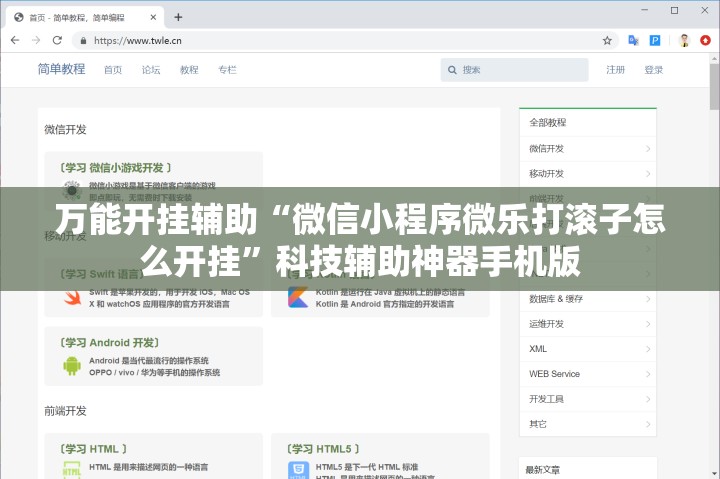Open the 论坛 navigation item
720x479 pixels.
point(151,70)
